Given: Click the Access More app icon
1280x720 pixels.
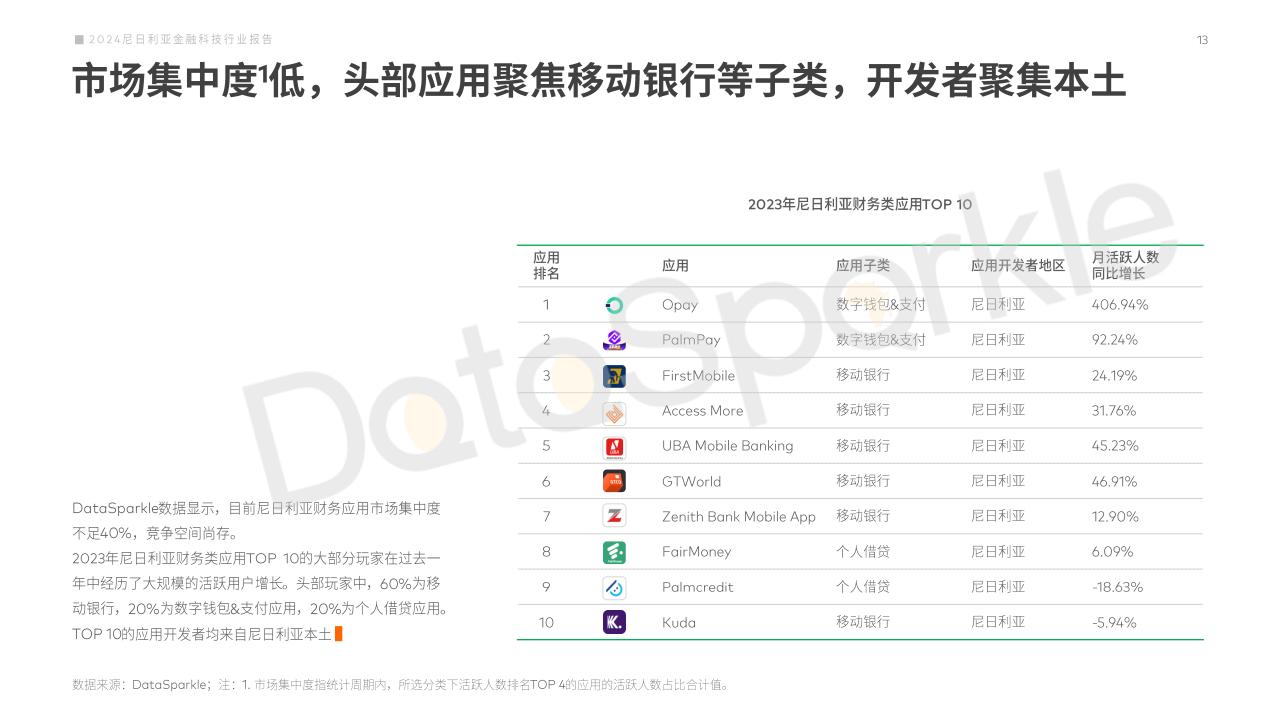Looking at the screenshot, I should pos(614,411).
